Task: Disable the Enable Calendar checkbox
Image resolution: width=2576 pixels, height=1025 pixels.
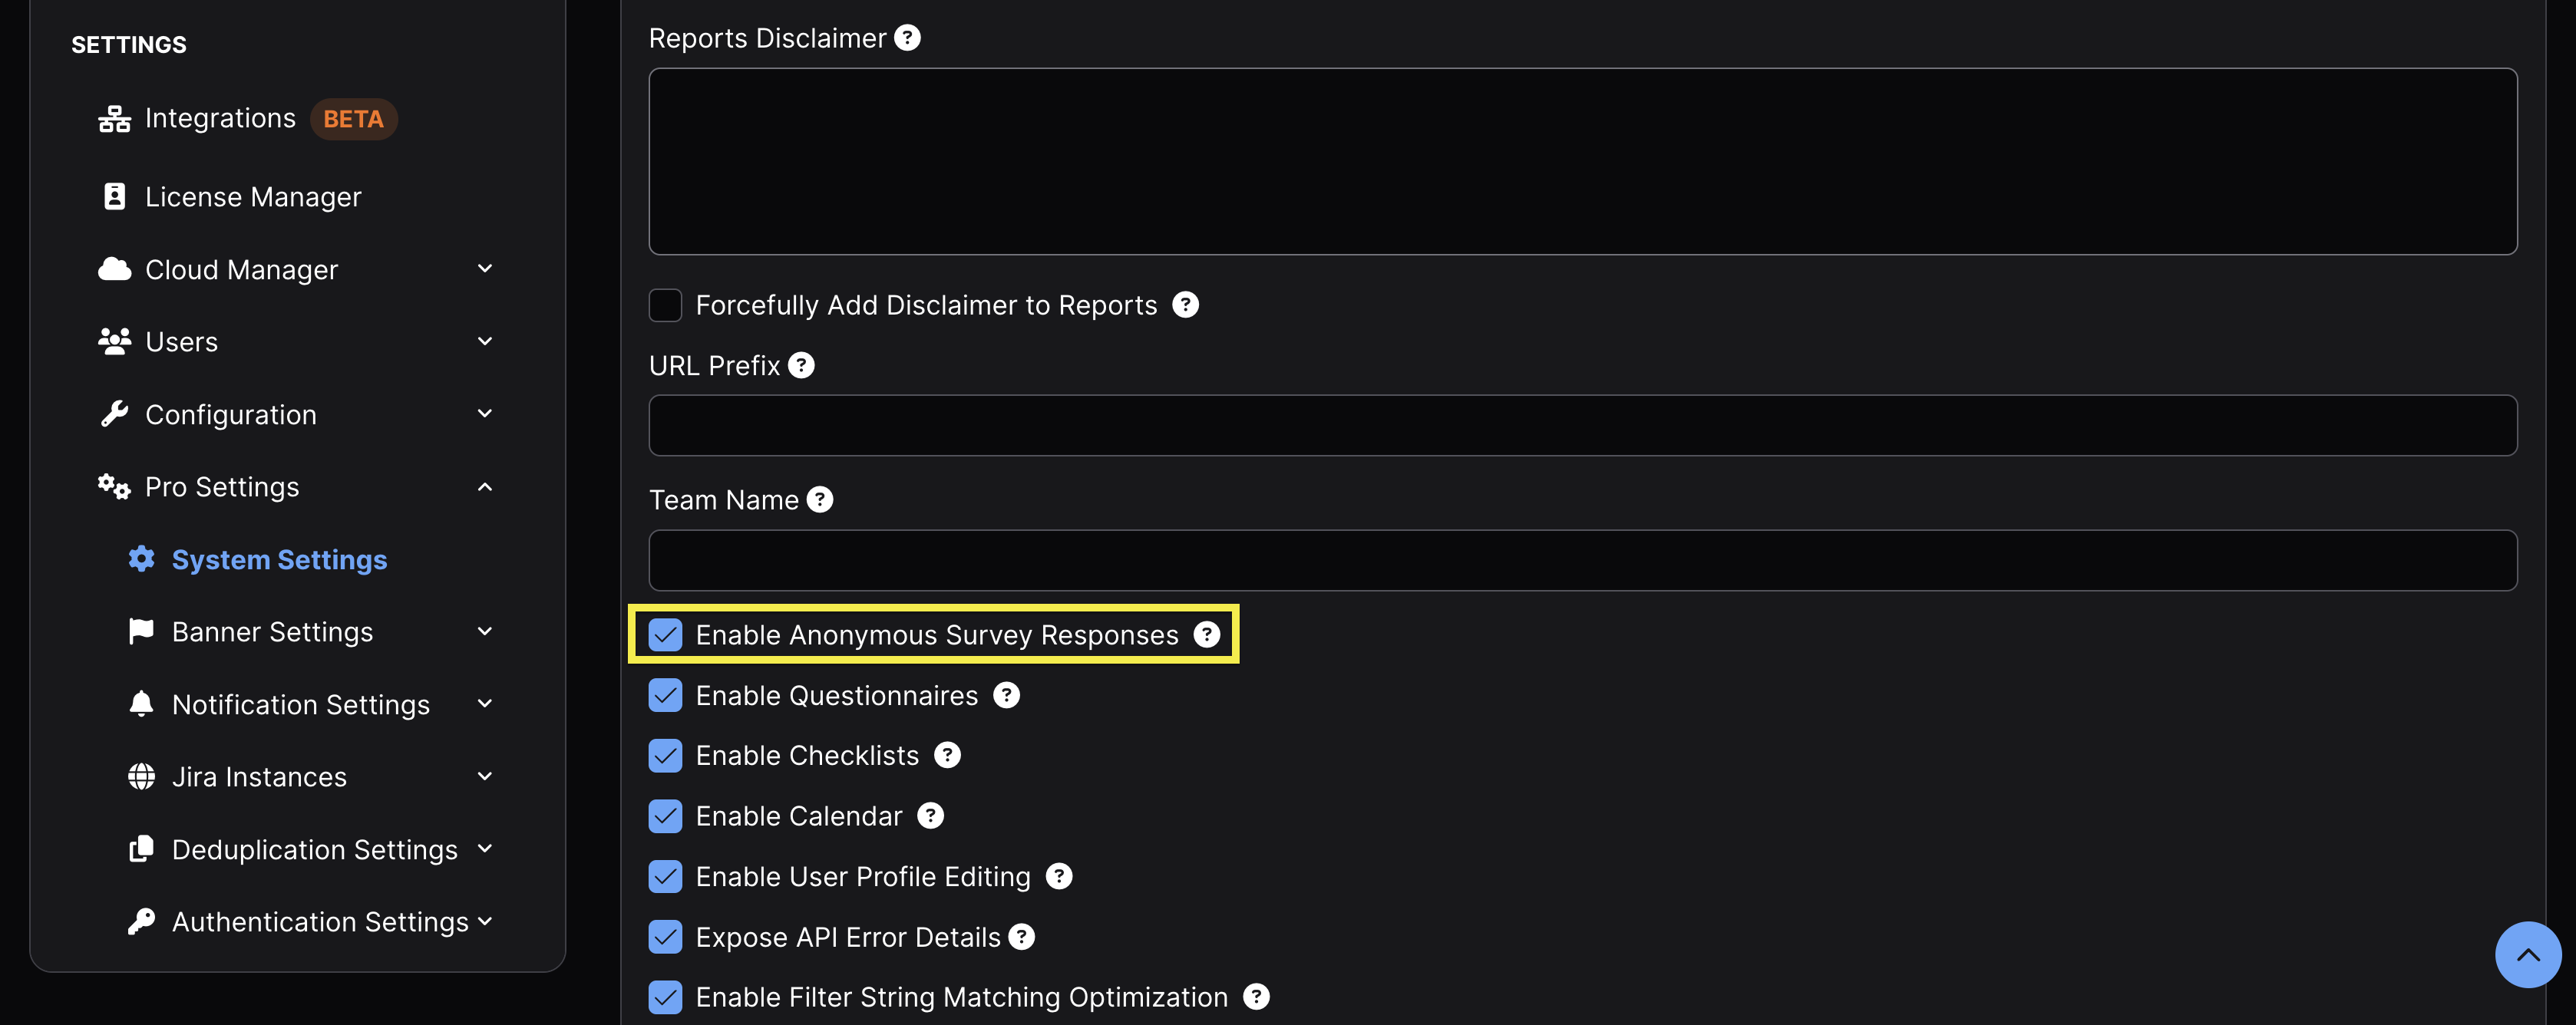Action: point(666,817)
